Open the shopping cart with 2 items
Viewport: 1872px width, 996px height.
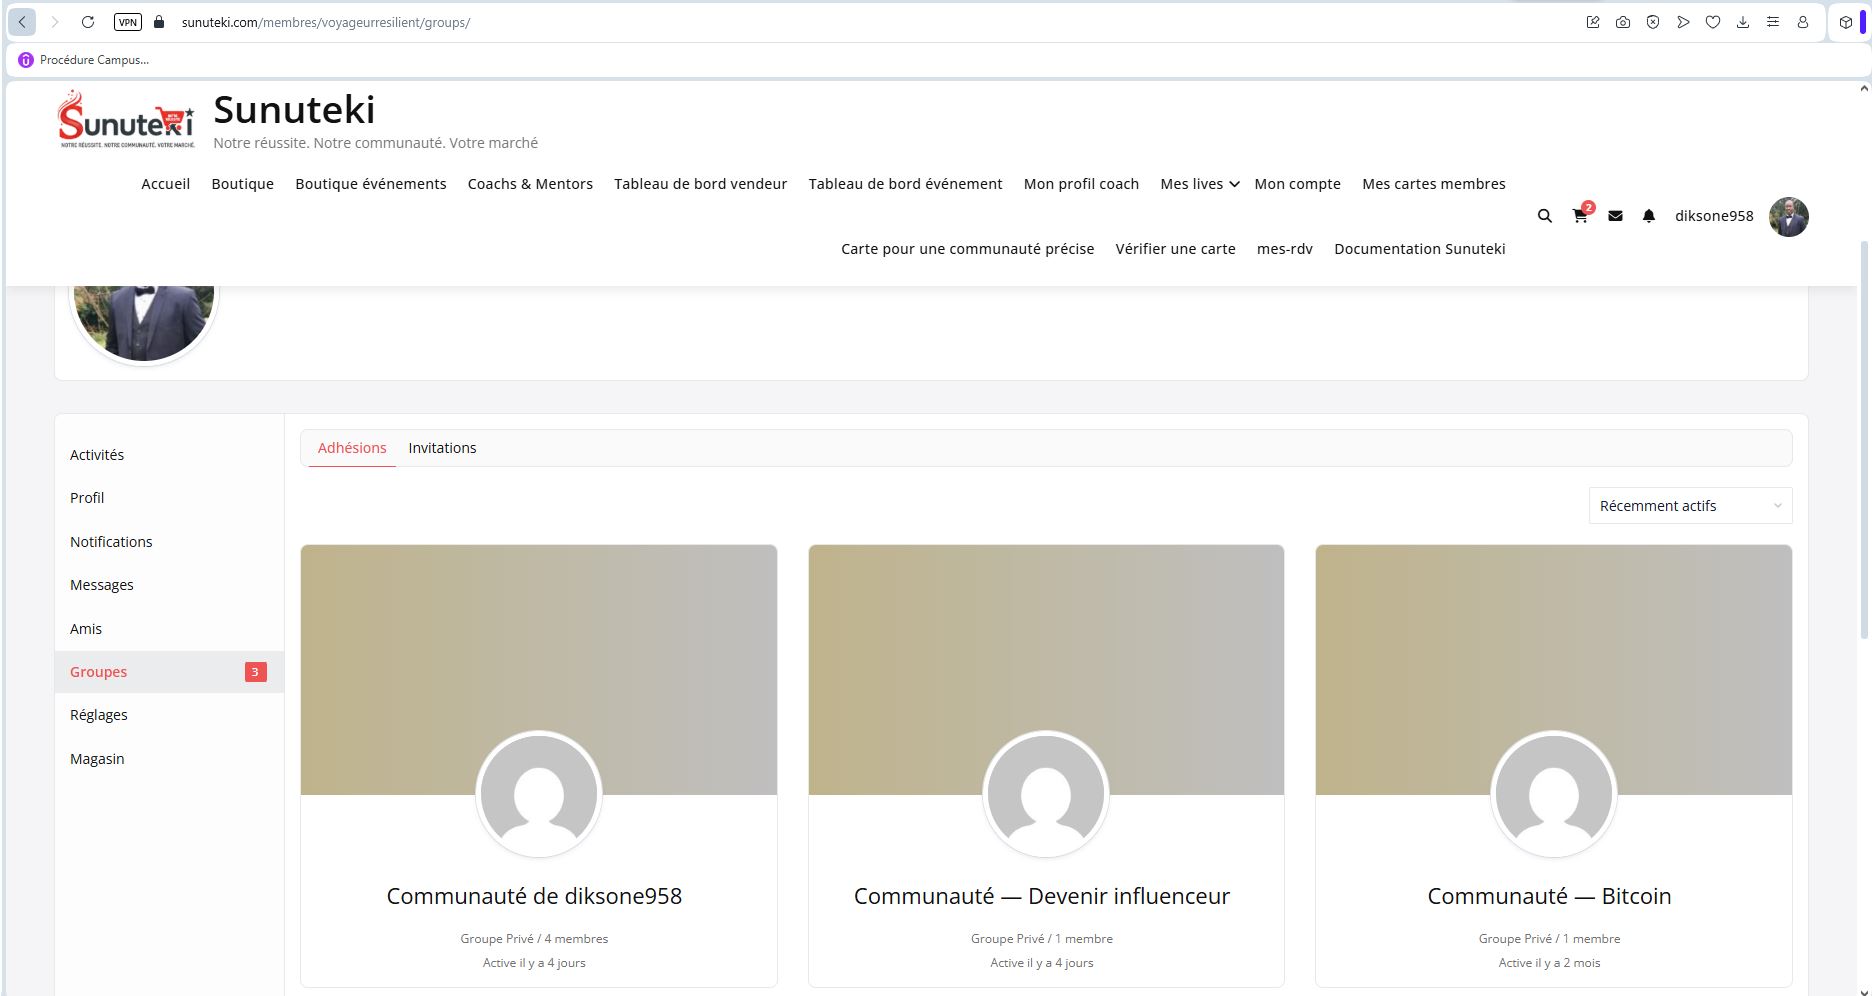point(1580,216)
